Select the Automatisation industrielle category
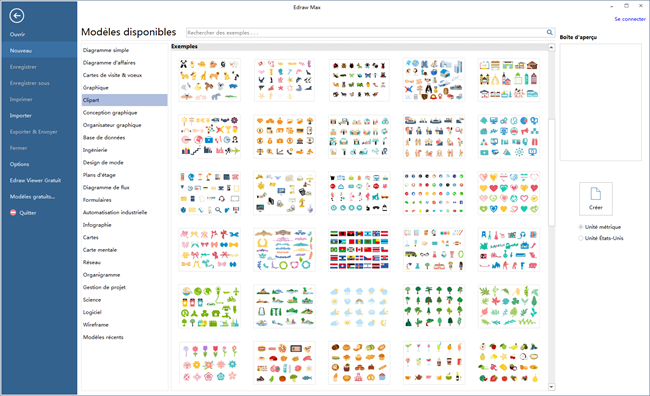The width and height of the screenshot is (650, 396). [x=115, y=212]
